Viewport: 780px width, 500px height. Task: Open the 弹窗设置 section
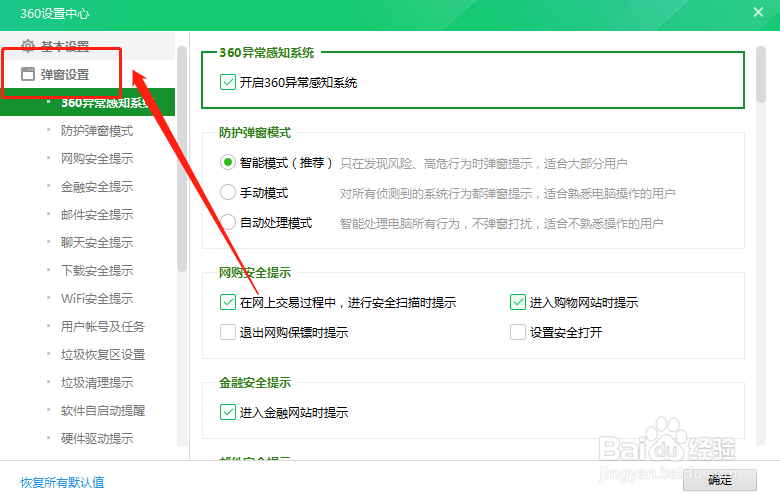[x=65, y=75]
